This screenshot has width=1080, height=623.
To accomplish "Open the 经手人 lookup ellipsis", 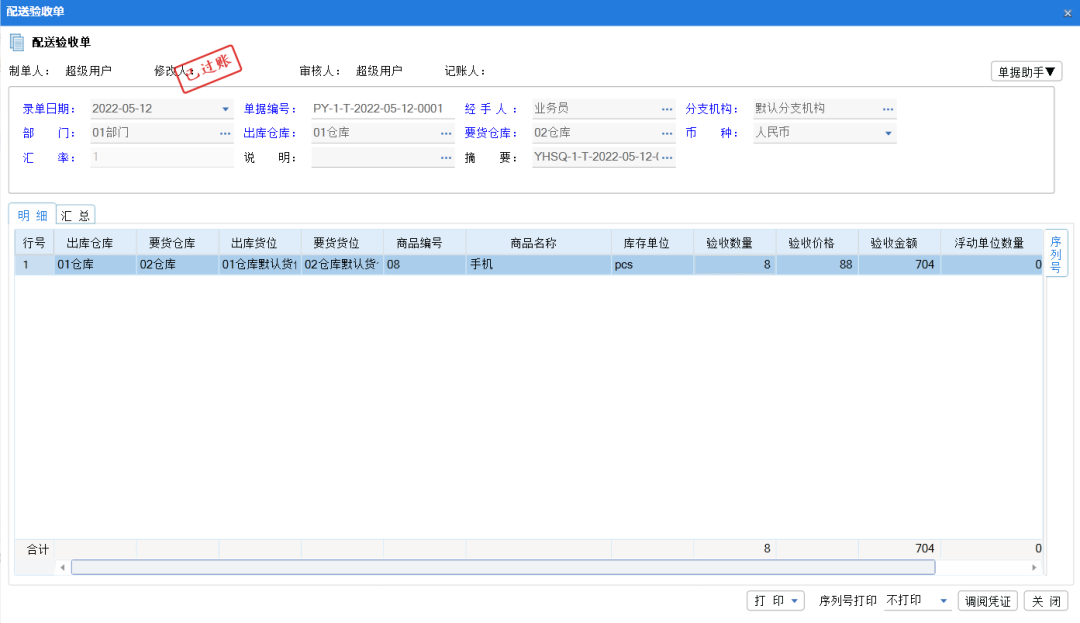I will [x=667, y=107].
